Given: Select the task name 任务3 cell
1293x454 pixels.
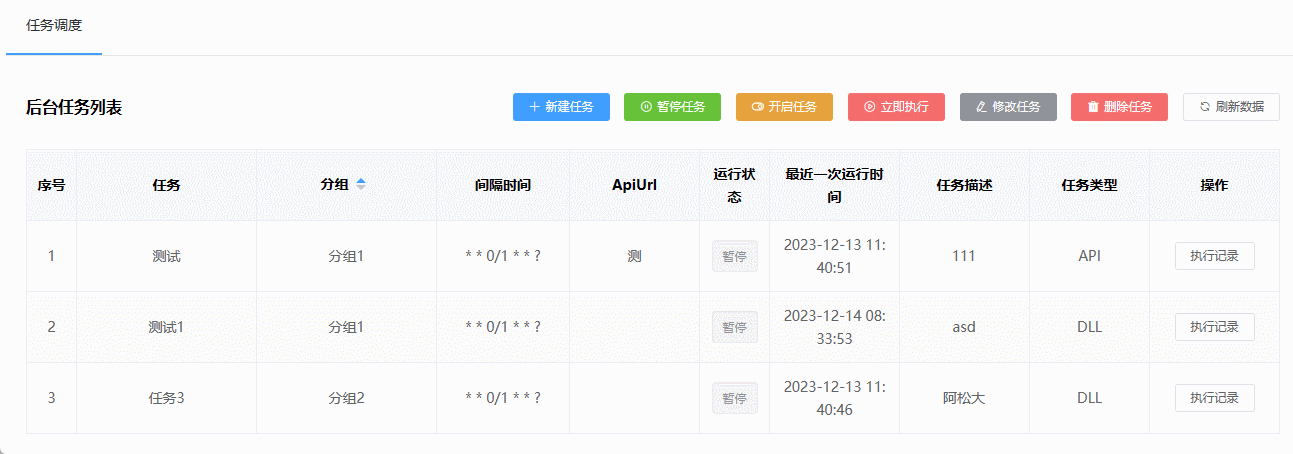Looking at the screenshot, I should point(166,398).
